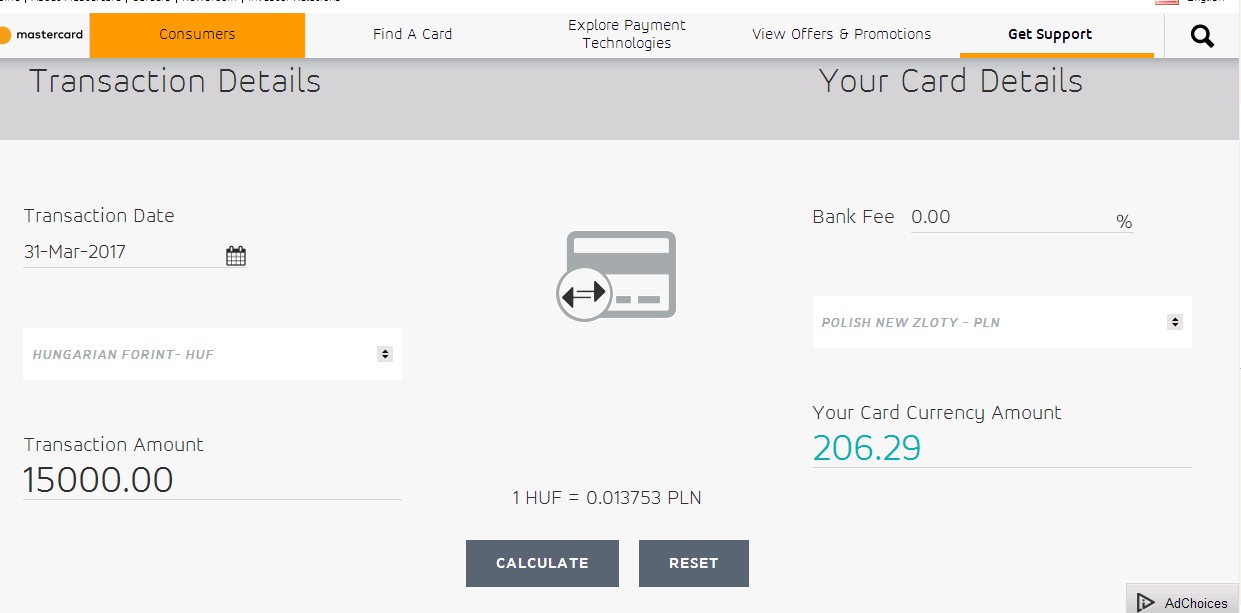Viewport: 1241px width, 613px height.
Task: Open the Get Support menu
Action: tap(1050, 35)
